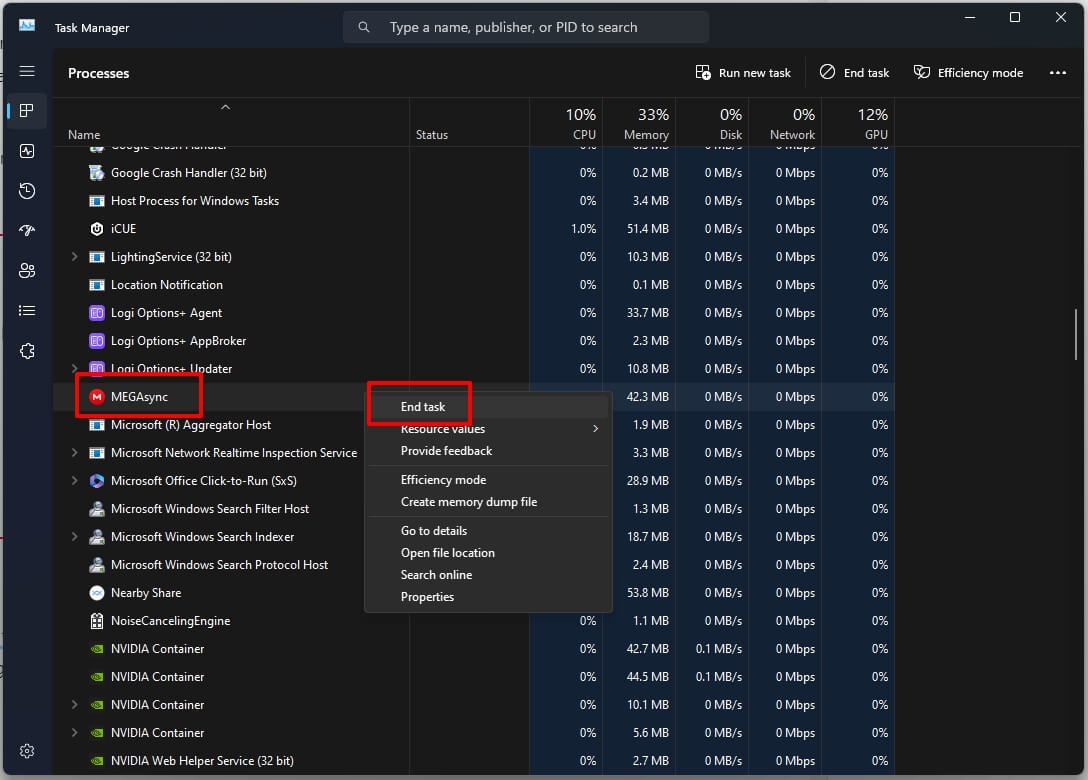Choose Search online in context menu
The height and width of the screenshot is (780, 1088).
(488, 575)
